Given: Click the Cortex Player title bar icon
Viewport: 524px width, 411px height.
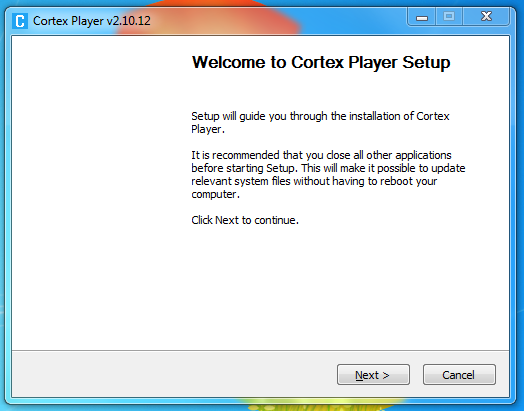Looking at the screenshot, I should tap(20, 21).
